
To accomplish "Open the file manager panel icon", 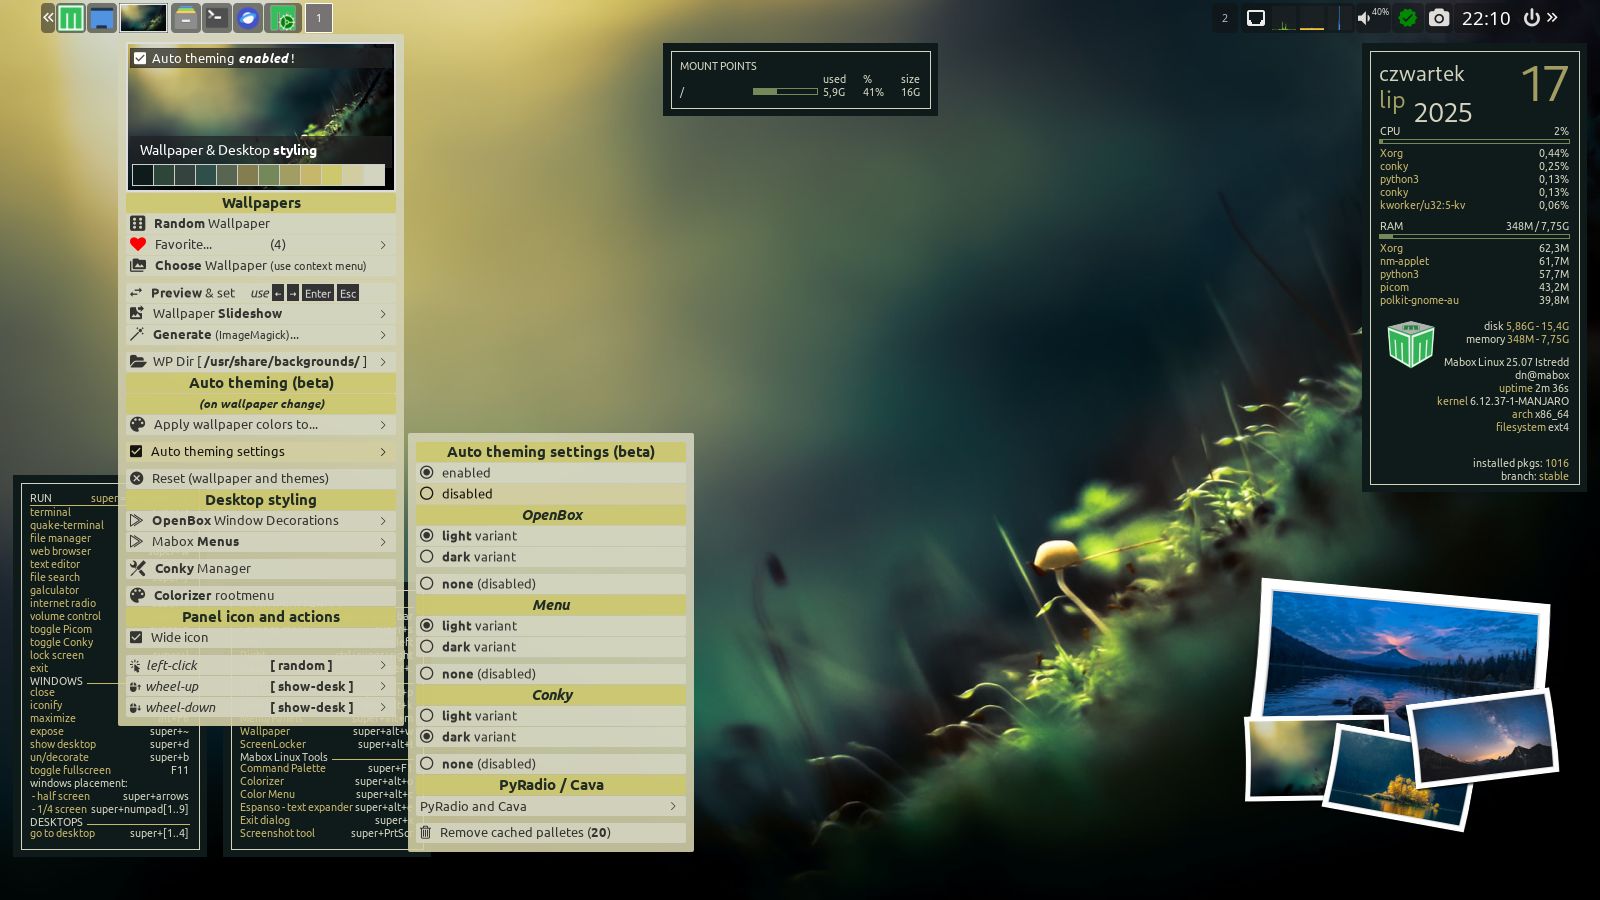I will pos(186,18).
